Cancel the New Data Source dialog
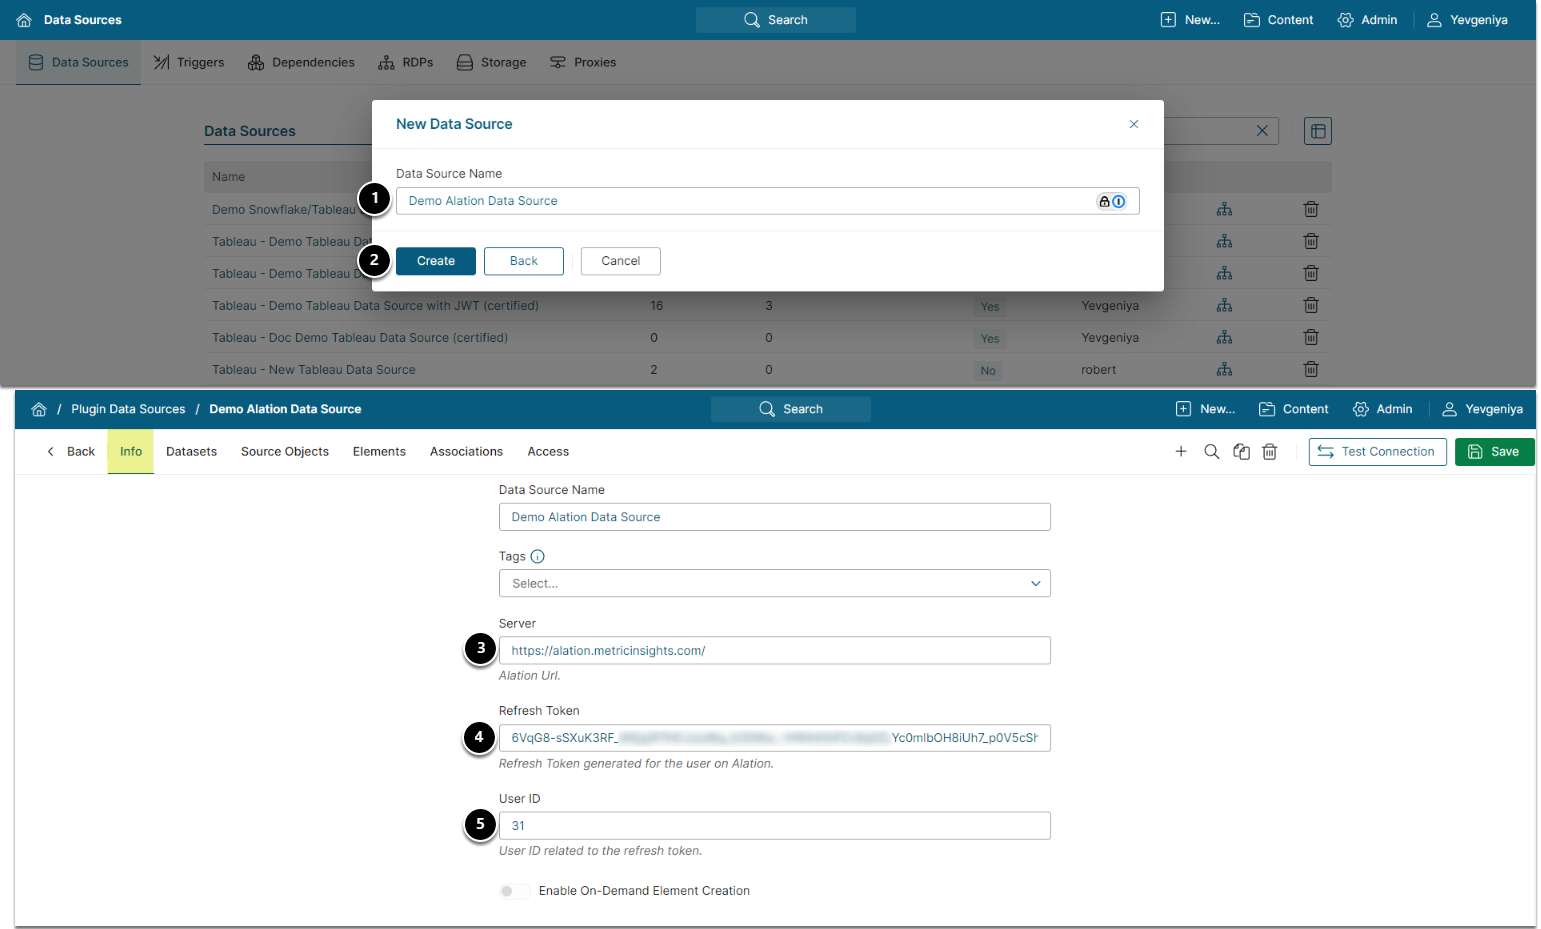This screenshot has height=929, width=1541. pos(621,261)
